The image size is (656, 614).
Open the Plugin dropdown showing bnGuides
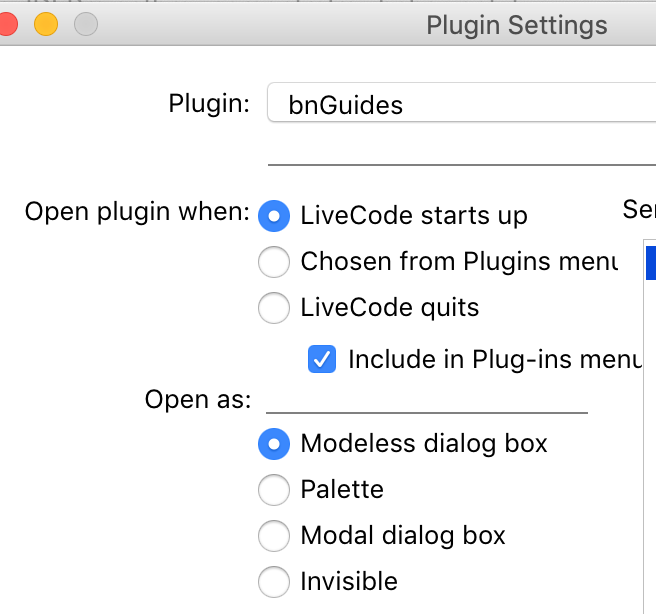click(x=460, y=104)
